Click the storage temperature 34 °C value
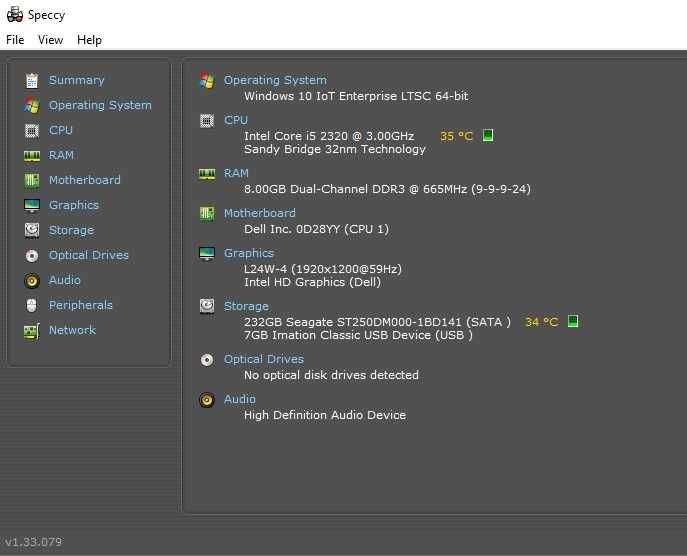This screenshot has width=687, height=556. pos(542,322)
